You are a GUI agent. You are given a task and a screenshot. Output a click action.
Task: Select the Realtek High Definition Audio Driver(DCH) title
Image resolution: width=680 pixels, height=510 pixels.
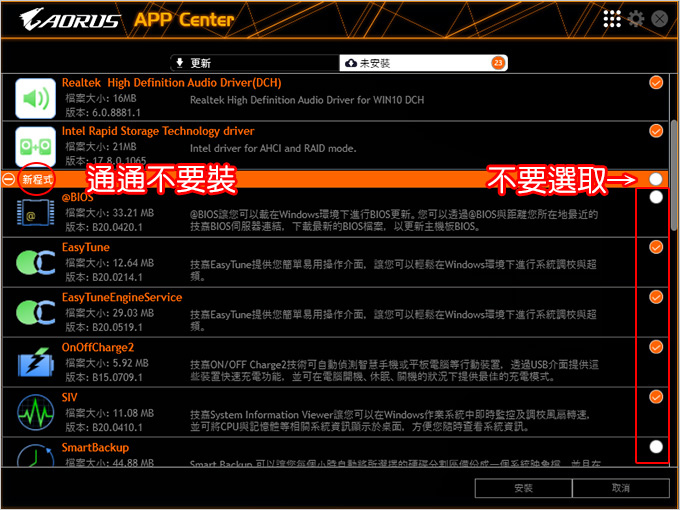coord(171,82)
